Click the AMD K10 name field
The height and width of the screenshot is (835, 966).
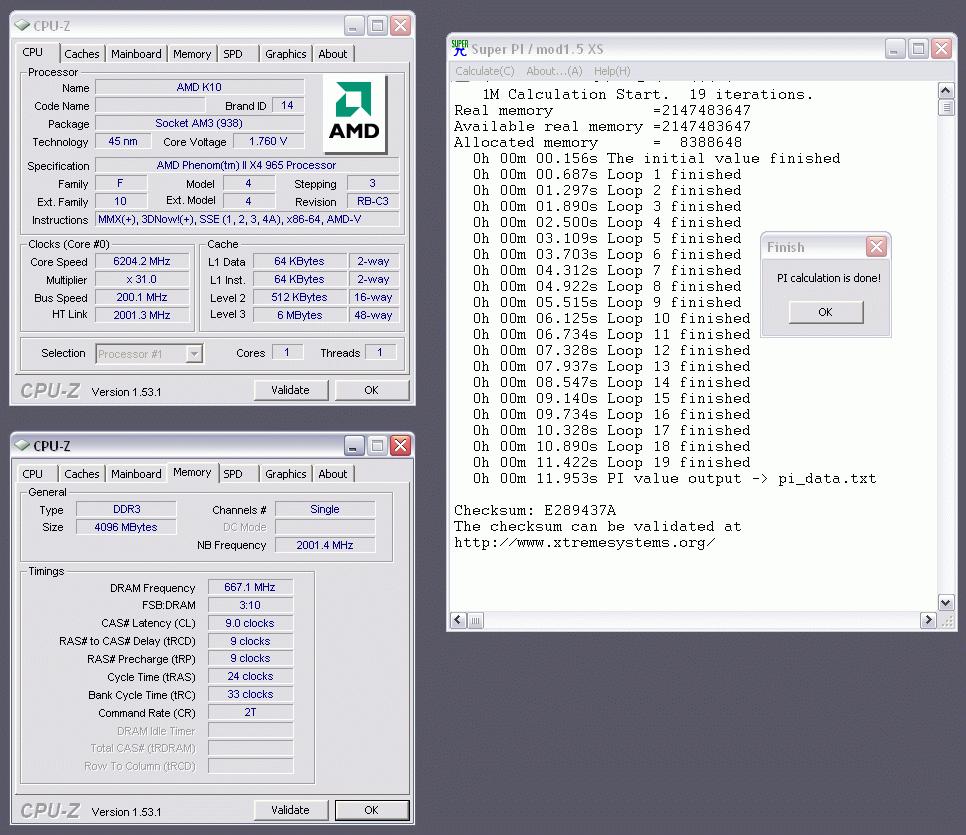pyautogui.click(x=199, y=87)
